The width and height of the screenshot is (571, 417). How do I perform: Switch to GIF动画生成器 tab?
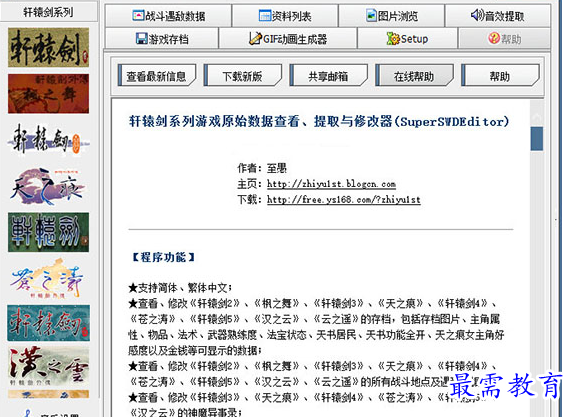pos(288,38)
